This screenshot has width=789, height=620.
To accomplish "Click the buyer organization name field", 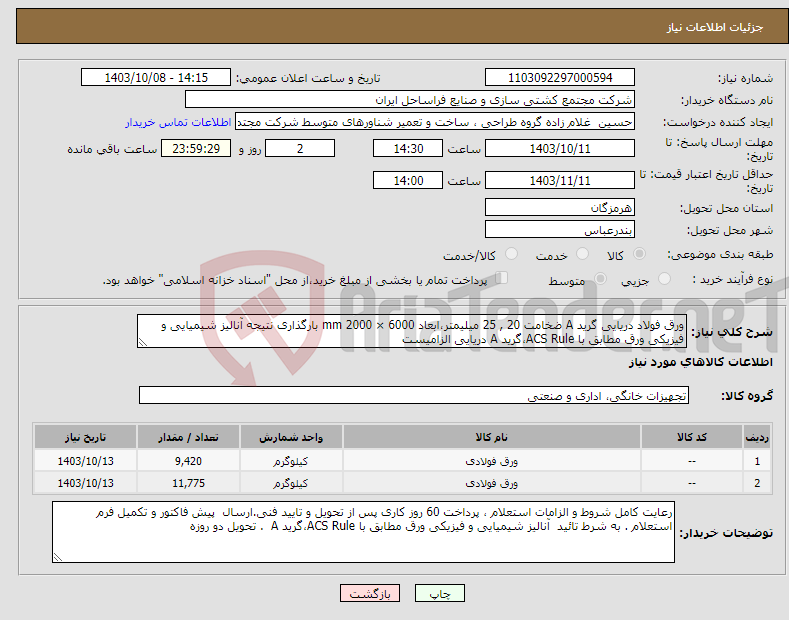I will [x=410, y=100].
